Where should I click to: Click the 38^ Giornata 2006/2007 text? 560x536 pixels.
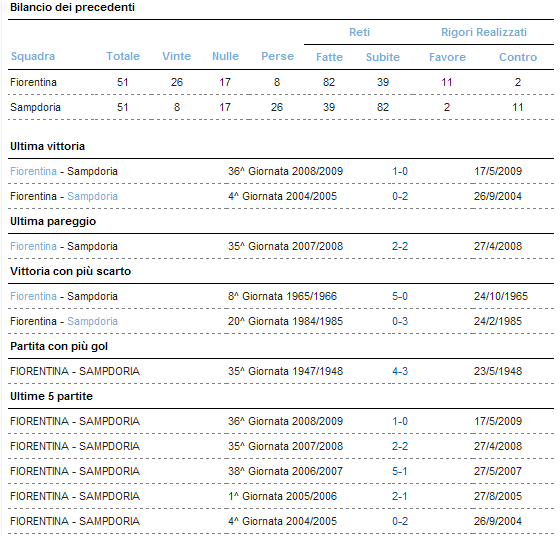tap(285, 471)
